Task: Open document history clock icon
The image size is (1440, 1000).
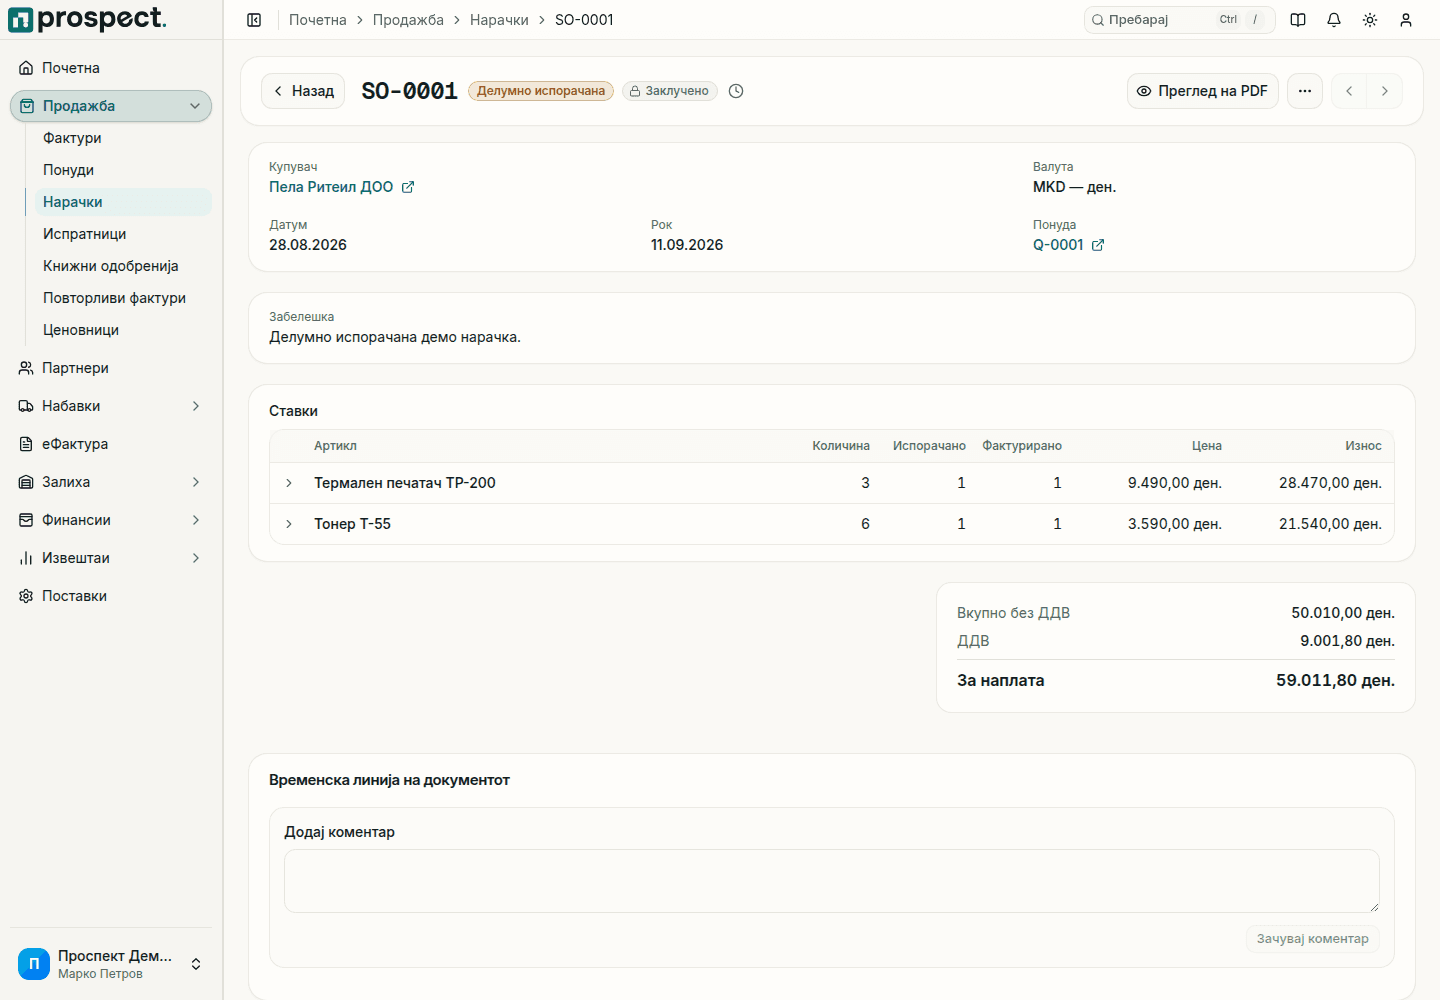Action: [736, 91]
